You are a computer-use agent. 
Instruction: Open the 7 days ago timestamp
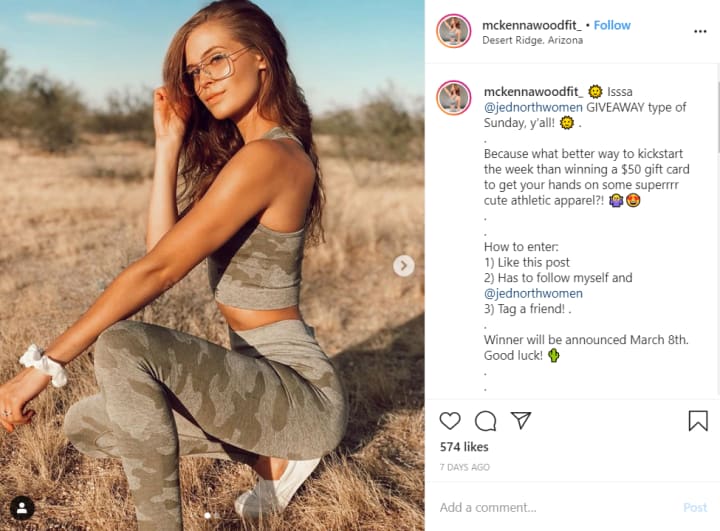coord(465,467)
